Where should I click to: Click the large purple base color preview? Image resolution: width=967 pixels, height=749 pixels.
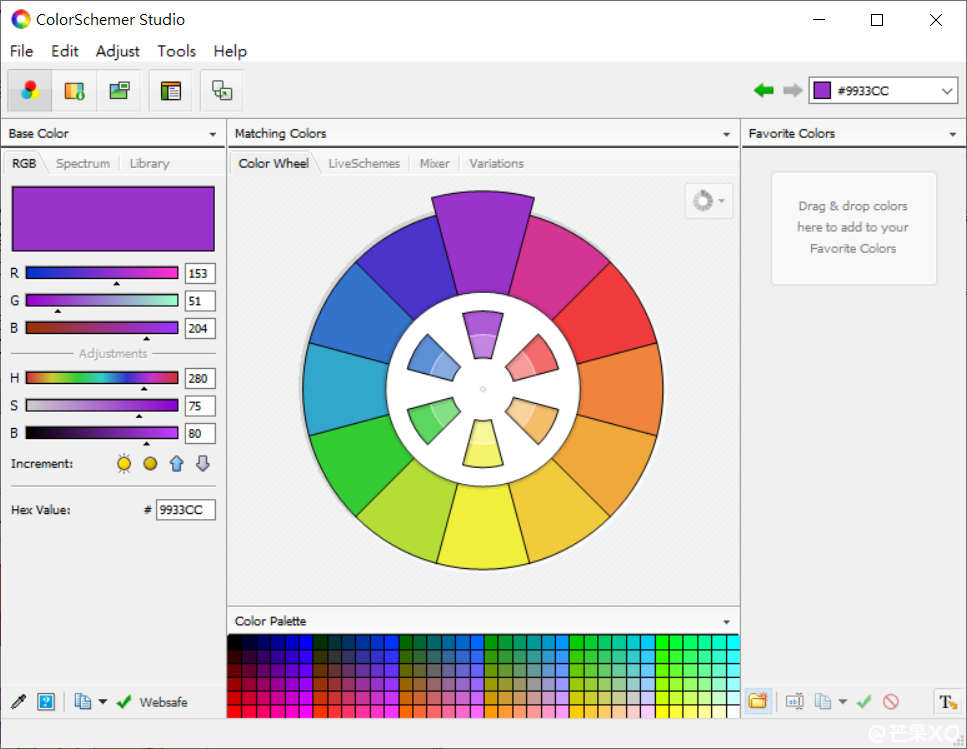113,219
